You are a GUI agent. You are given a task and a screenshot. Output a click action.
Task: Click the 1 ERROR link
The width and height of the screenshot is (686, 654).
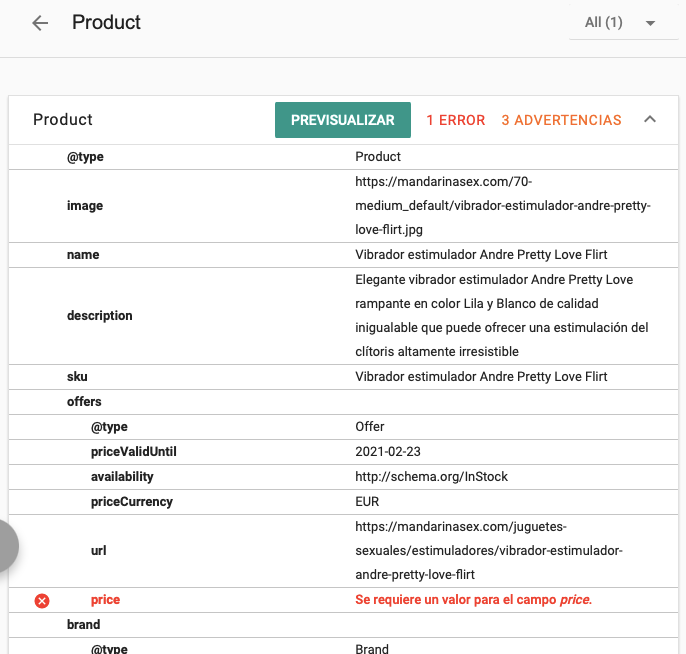click(455, 120)
